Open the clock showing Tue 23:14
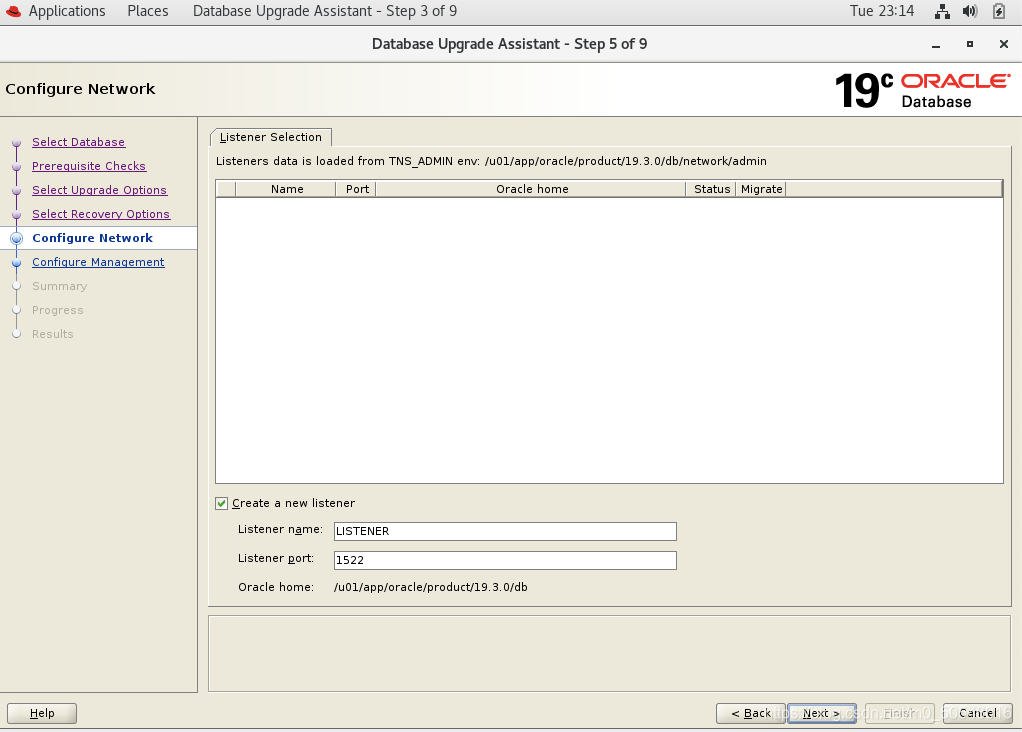1022x732 pixels. pyautogui.click(x=882, y=11)
